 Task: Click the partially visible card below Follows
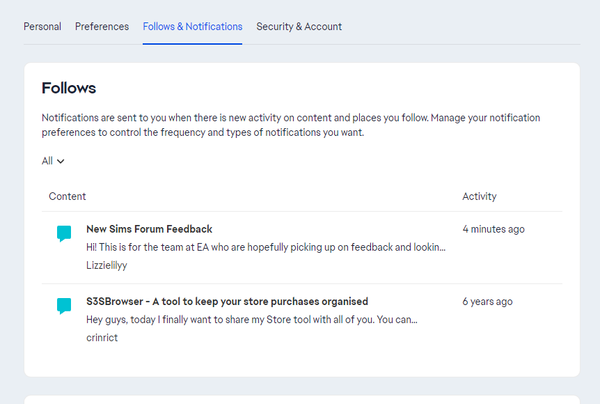(300, 399)
